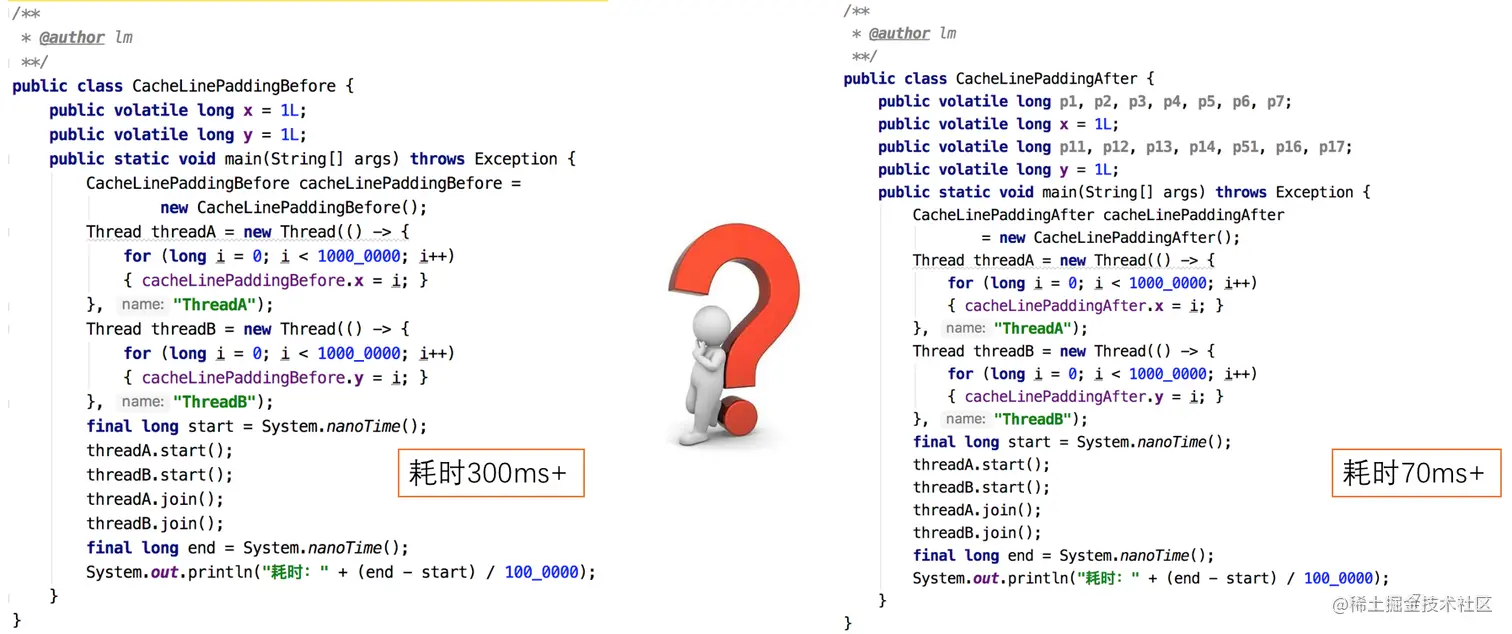This screenshot has height=634, width=1512.
Task: Select "public volatile long x = 1L;" in CacheLinePaddingAfter class
Action: tap(998, 124)
